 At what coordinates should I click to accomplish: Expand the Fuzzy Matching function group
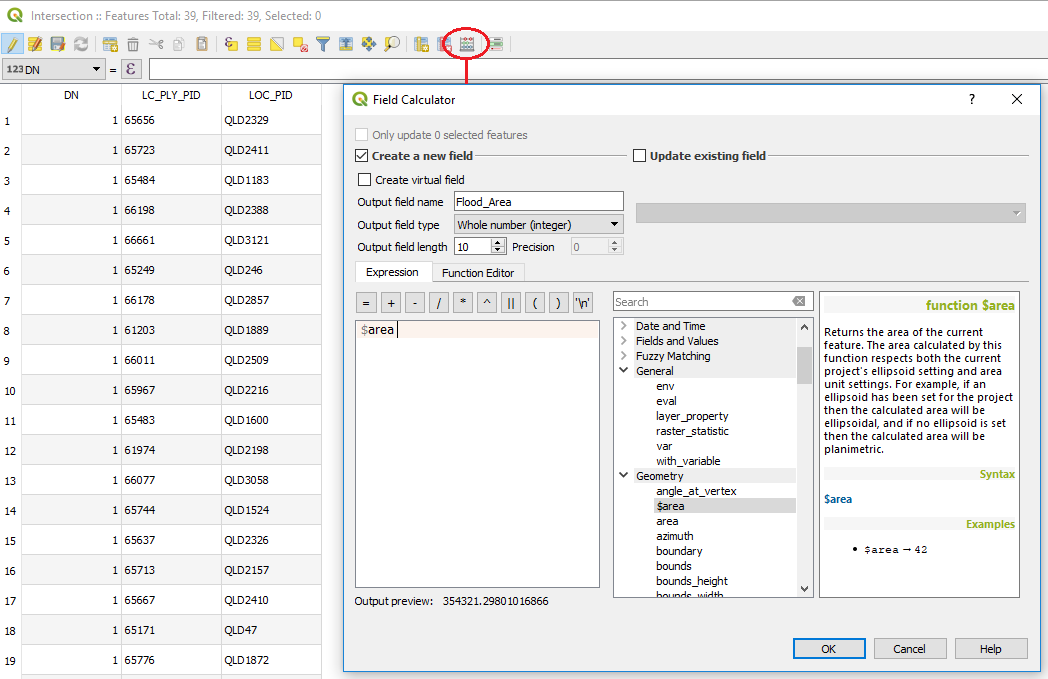(x=624, y=356)
